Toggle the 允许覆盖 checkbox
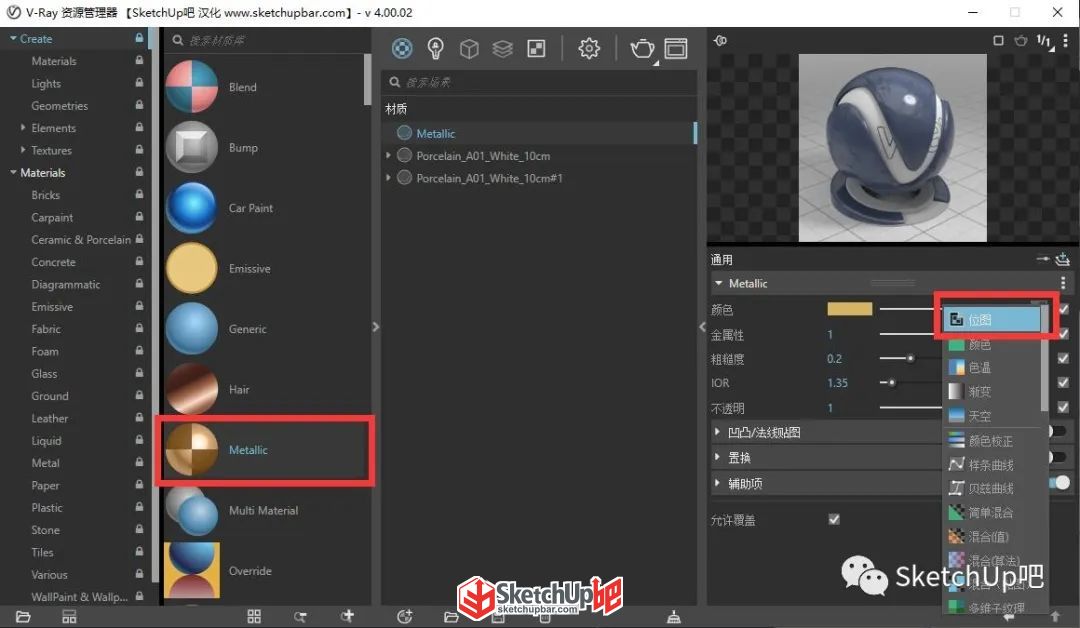1080x628 pixels. coord(834,519)
